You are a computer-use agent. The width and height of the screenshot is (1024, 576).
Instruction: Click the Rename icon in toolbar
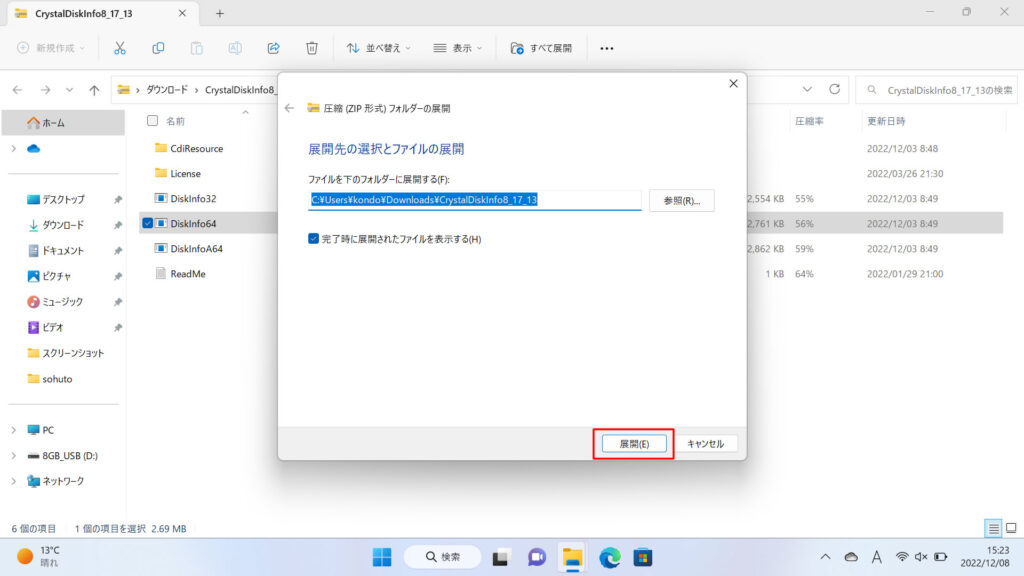[x=235, y=48]
